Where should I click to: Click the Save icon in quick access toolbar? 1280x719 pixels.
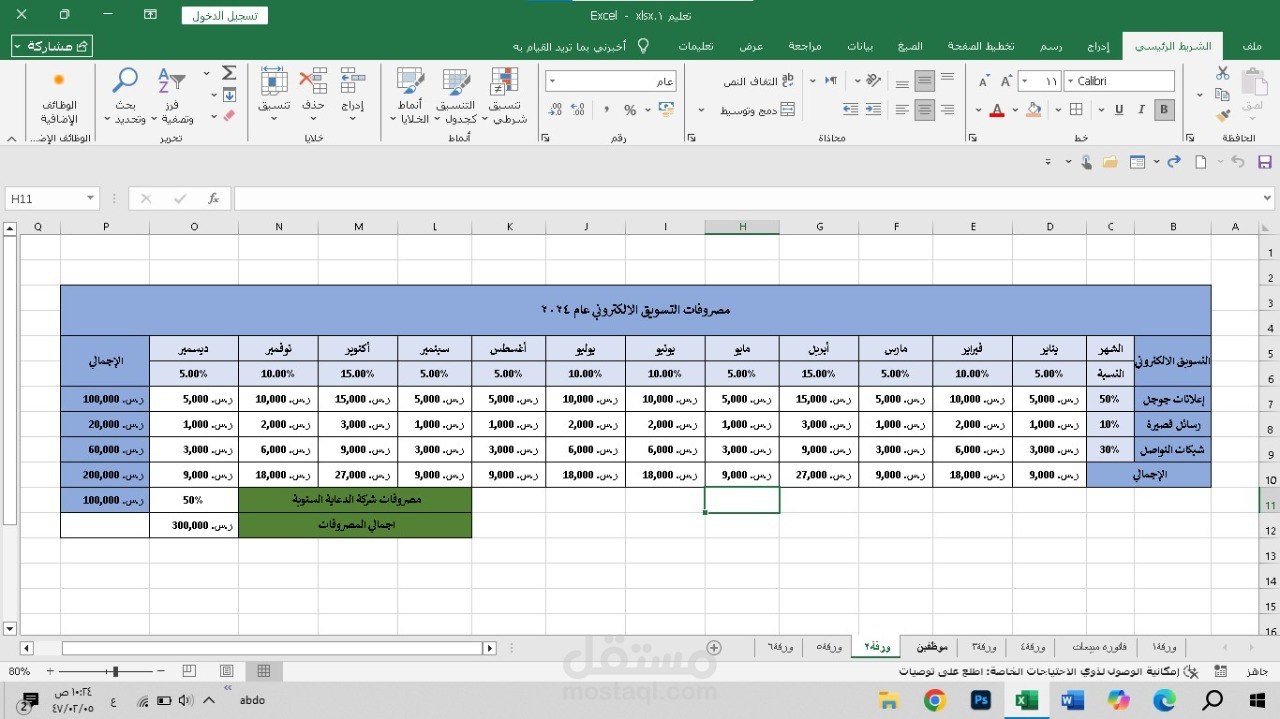(1264, 162)
